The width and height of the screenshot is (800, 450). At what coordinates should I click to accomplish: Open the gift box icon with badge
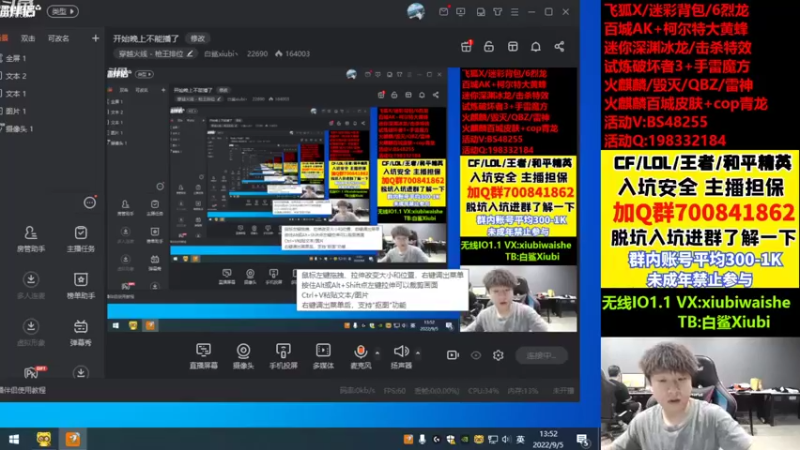coord(466,46)
